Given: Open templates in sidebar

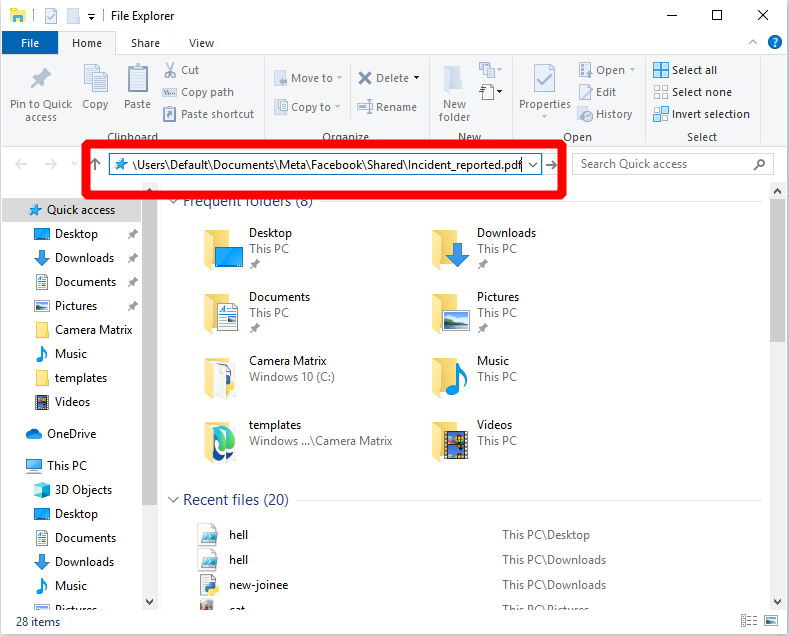Looking at the screenshot, I should tap(71, 378).
